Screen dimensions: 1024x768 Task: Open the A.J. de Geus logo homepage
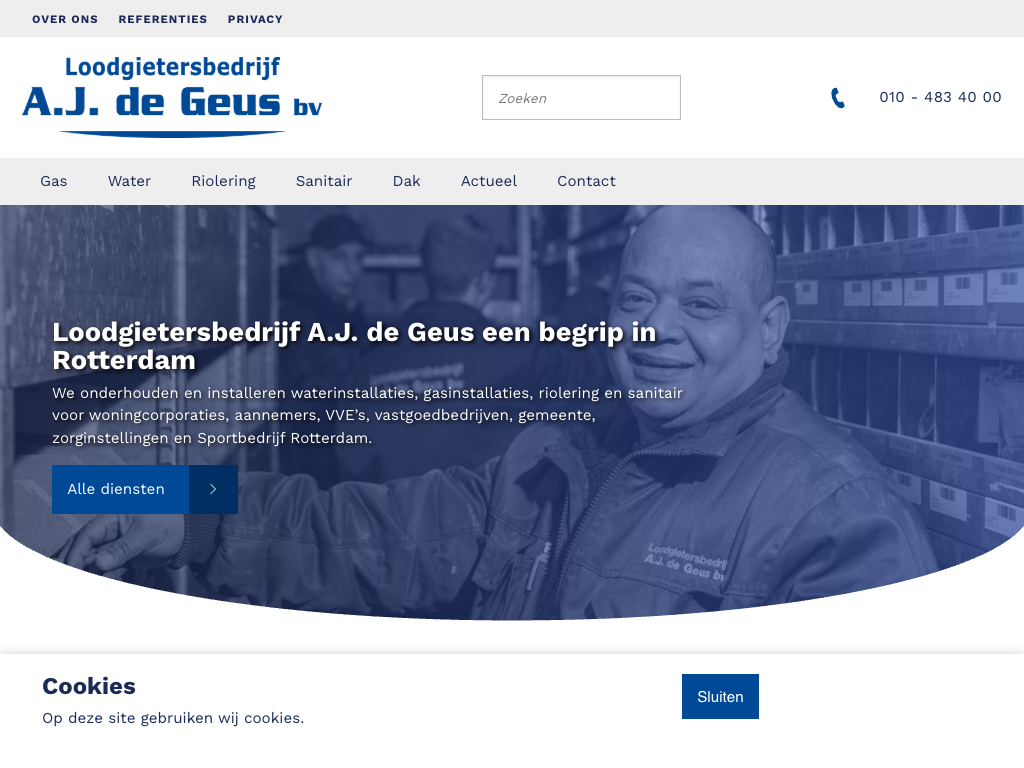(x=172, y=97)
